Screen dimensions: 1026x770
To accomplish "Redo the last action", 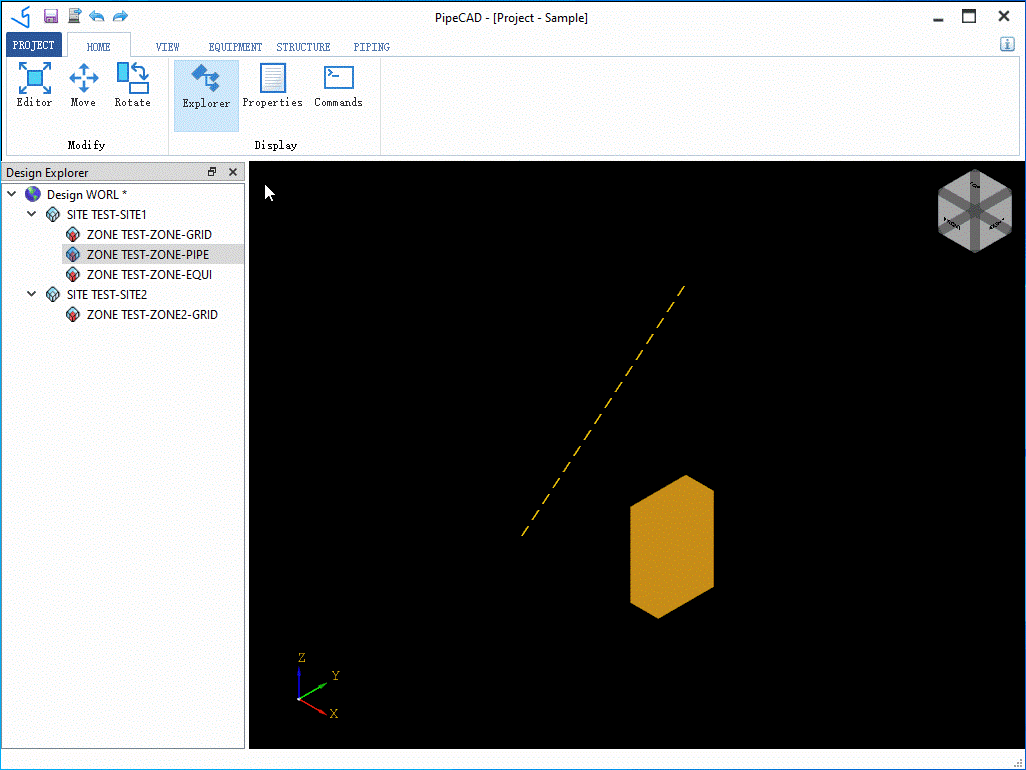I will (x=120, y=16).
